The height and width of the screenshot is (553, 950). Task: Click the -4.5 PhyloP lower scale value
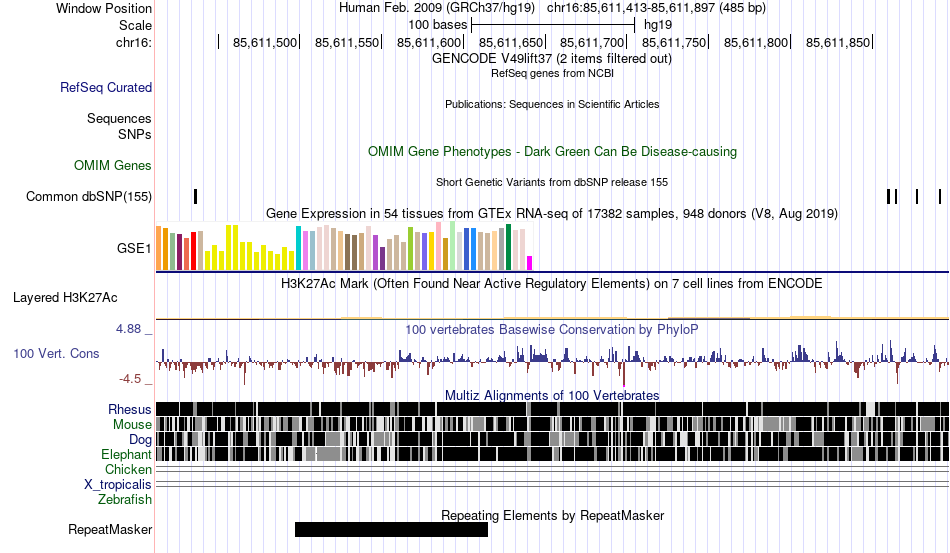[x=130, y=379]
